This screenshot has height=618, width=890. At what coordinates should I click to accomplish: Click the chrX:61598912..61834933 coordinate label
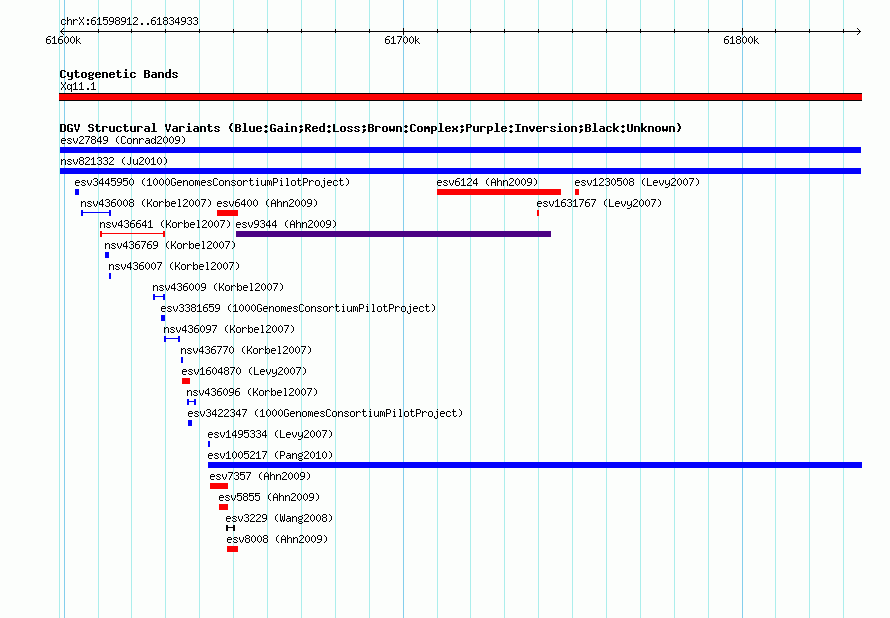pyautogui.click(x=129, y=21)
